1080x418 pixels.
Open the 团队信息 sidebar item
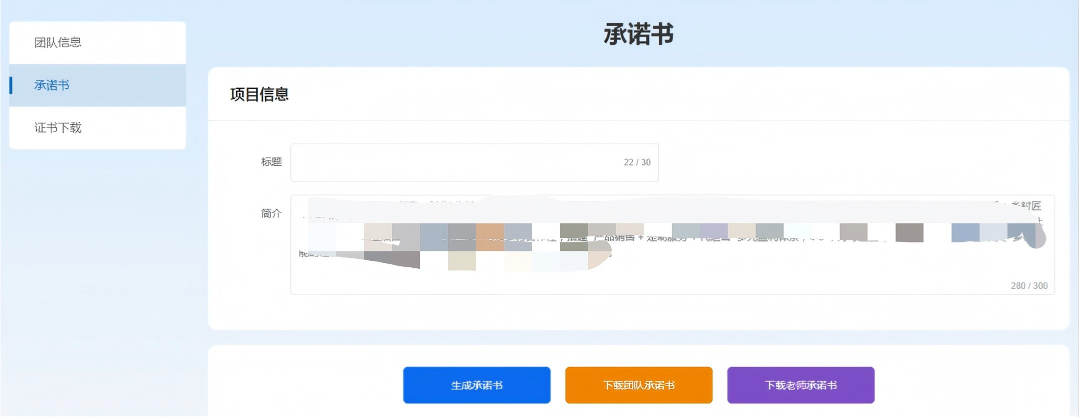[x=58, y=43]
